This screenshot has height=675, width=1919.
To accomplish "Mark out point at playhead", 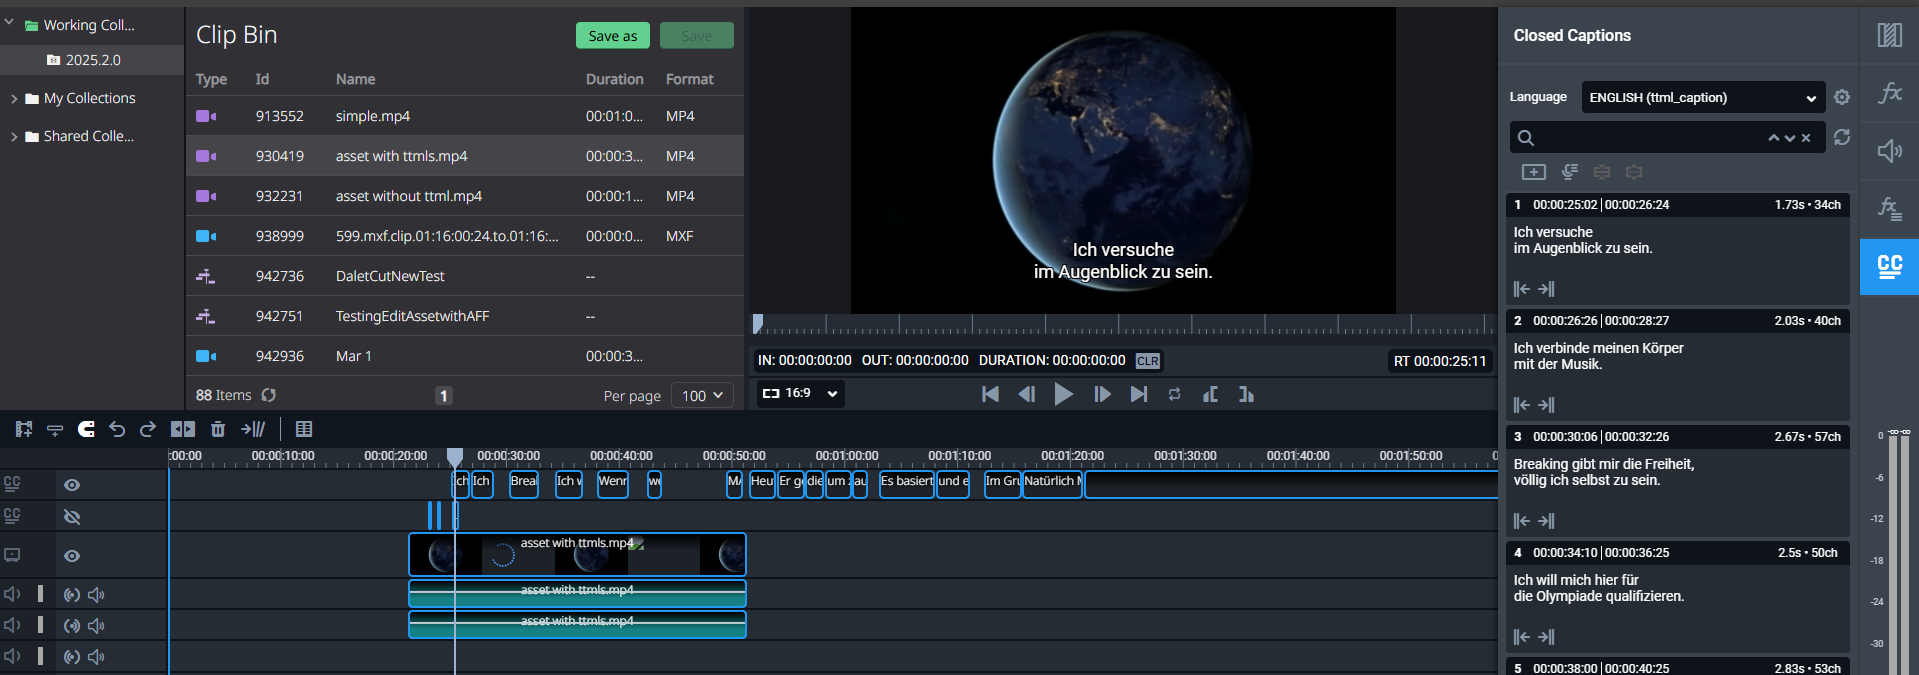I will (x=1246, y=394).
